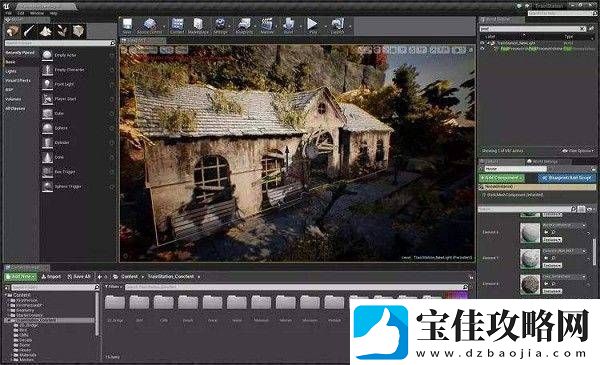Pick the Empty Actor icon

[x=47, y=55]
